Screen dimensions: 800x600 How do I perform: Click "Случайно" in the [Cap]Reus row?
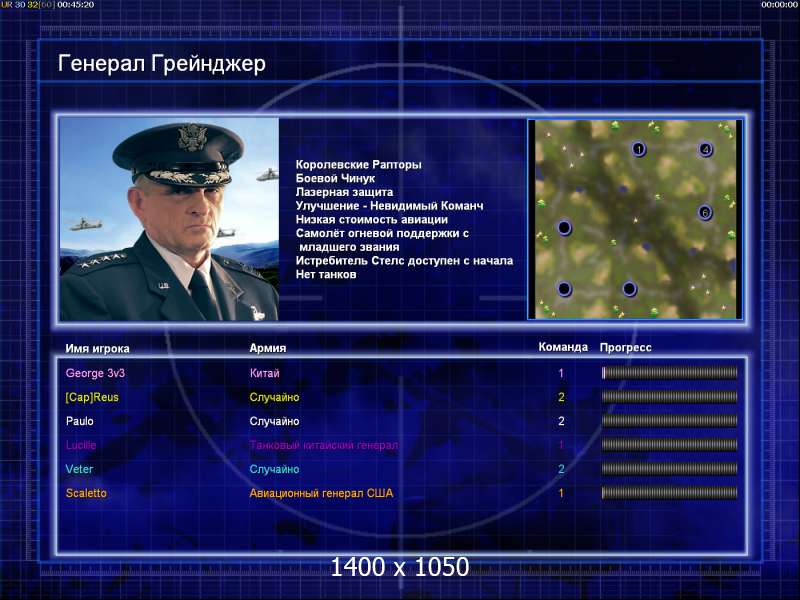274,397
